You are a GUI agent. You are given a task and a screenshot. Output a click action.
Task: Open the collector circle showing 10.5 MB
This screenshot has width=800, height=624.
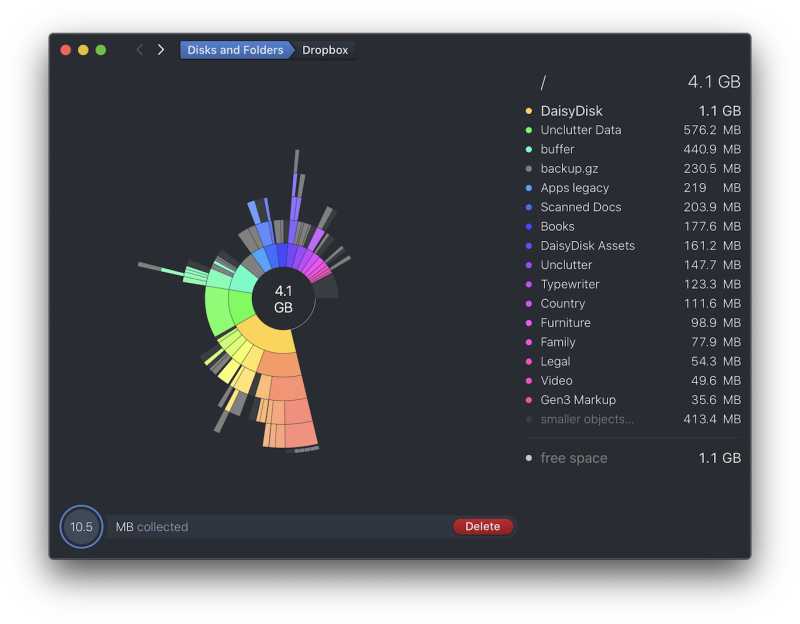click(x=80, y=527)
